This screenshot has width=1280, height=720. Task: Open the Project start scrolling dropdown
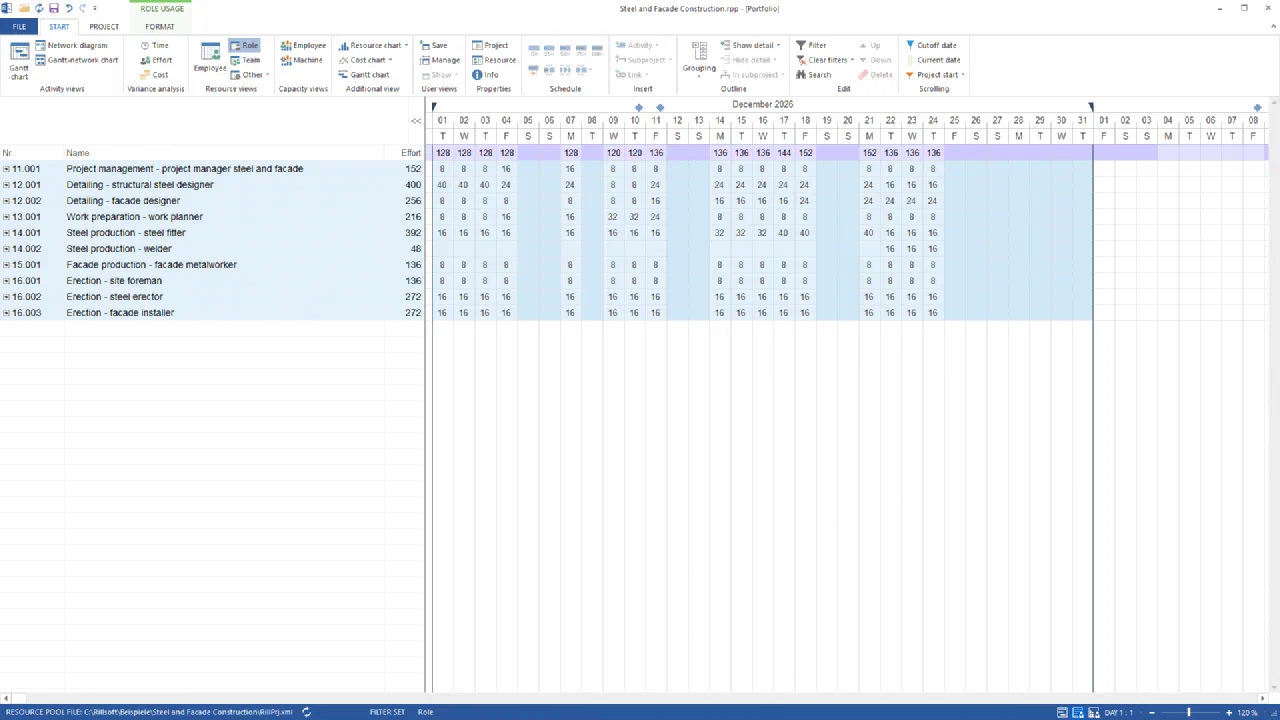pos(934,75)
